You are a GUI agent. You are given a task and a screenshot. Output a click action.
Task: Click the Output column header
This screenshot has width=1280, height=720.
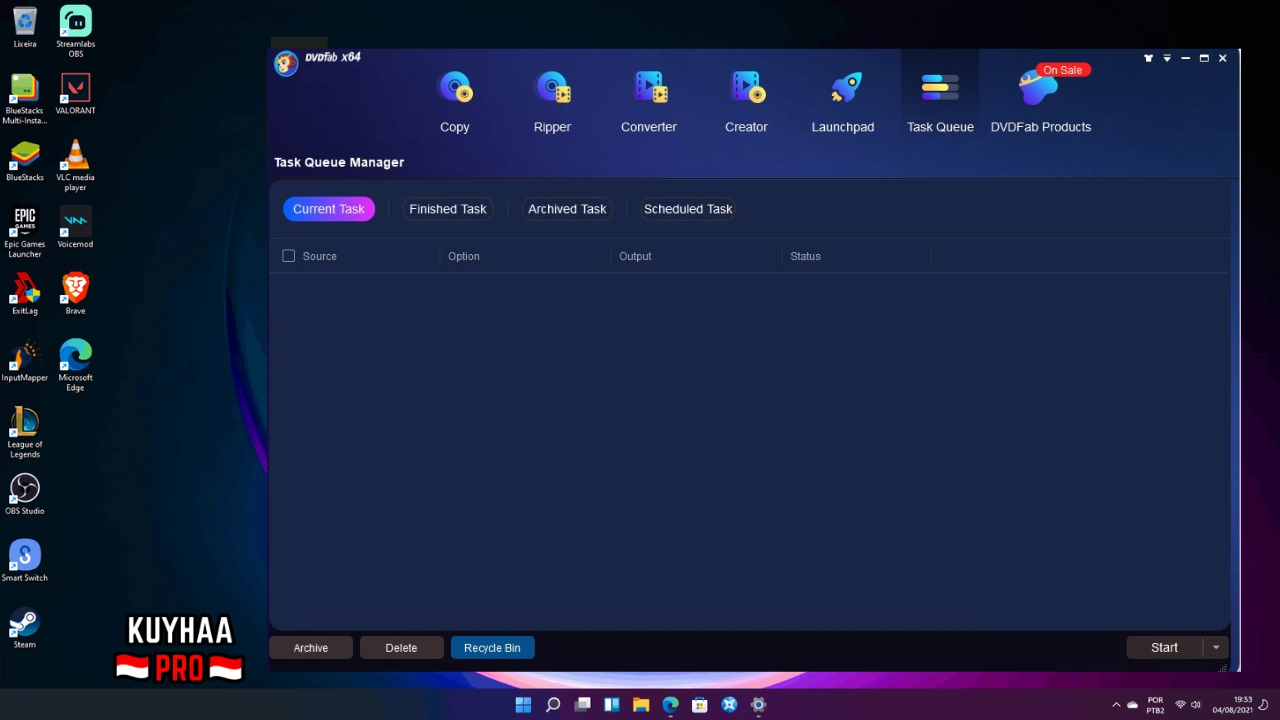click(x=635, y=256)
